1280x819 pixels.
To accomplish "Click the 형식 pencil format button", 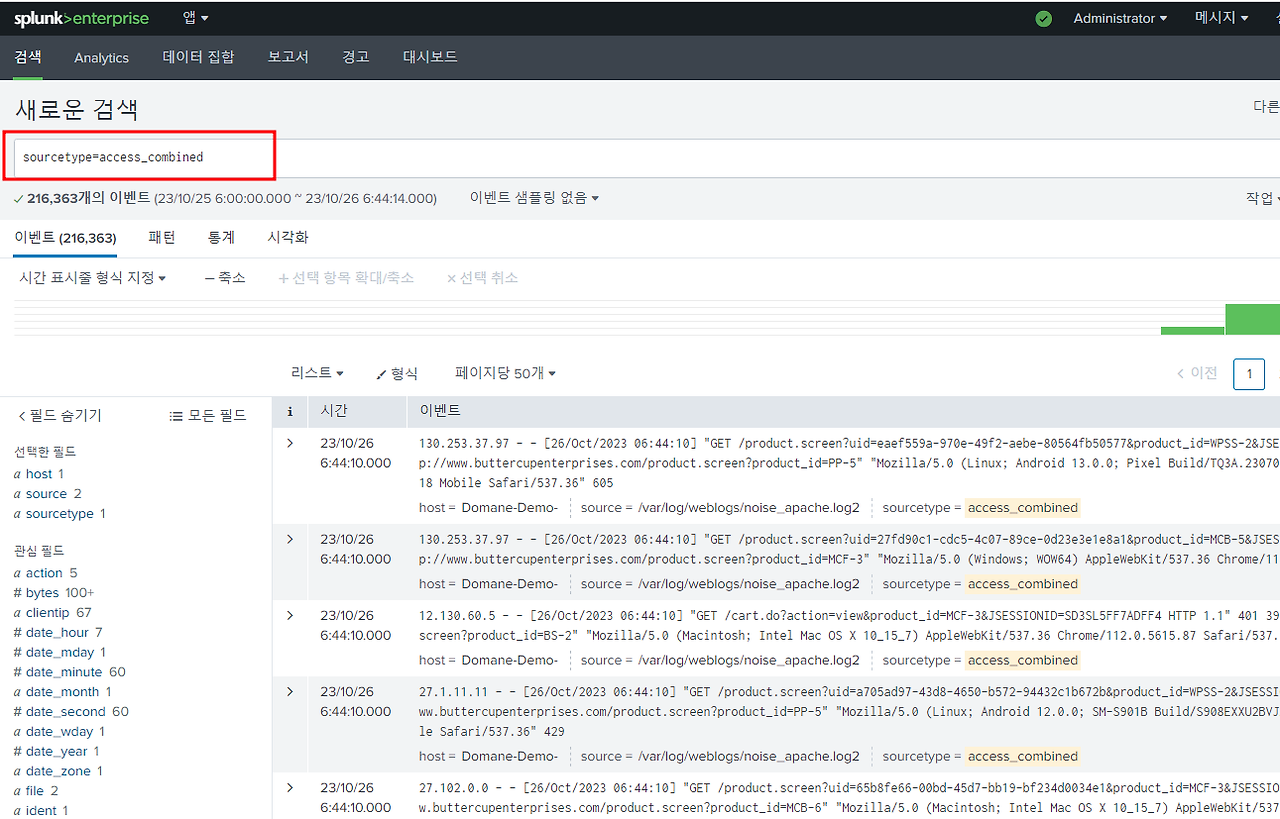I will tap(397, 373).
